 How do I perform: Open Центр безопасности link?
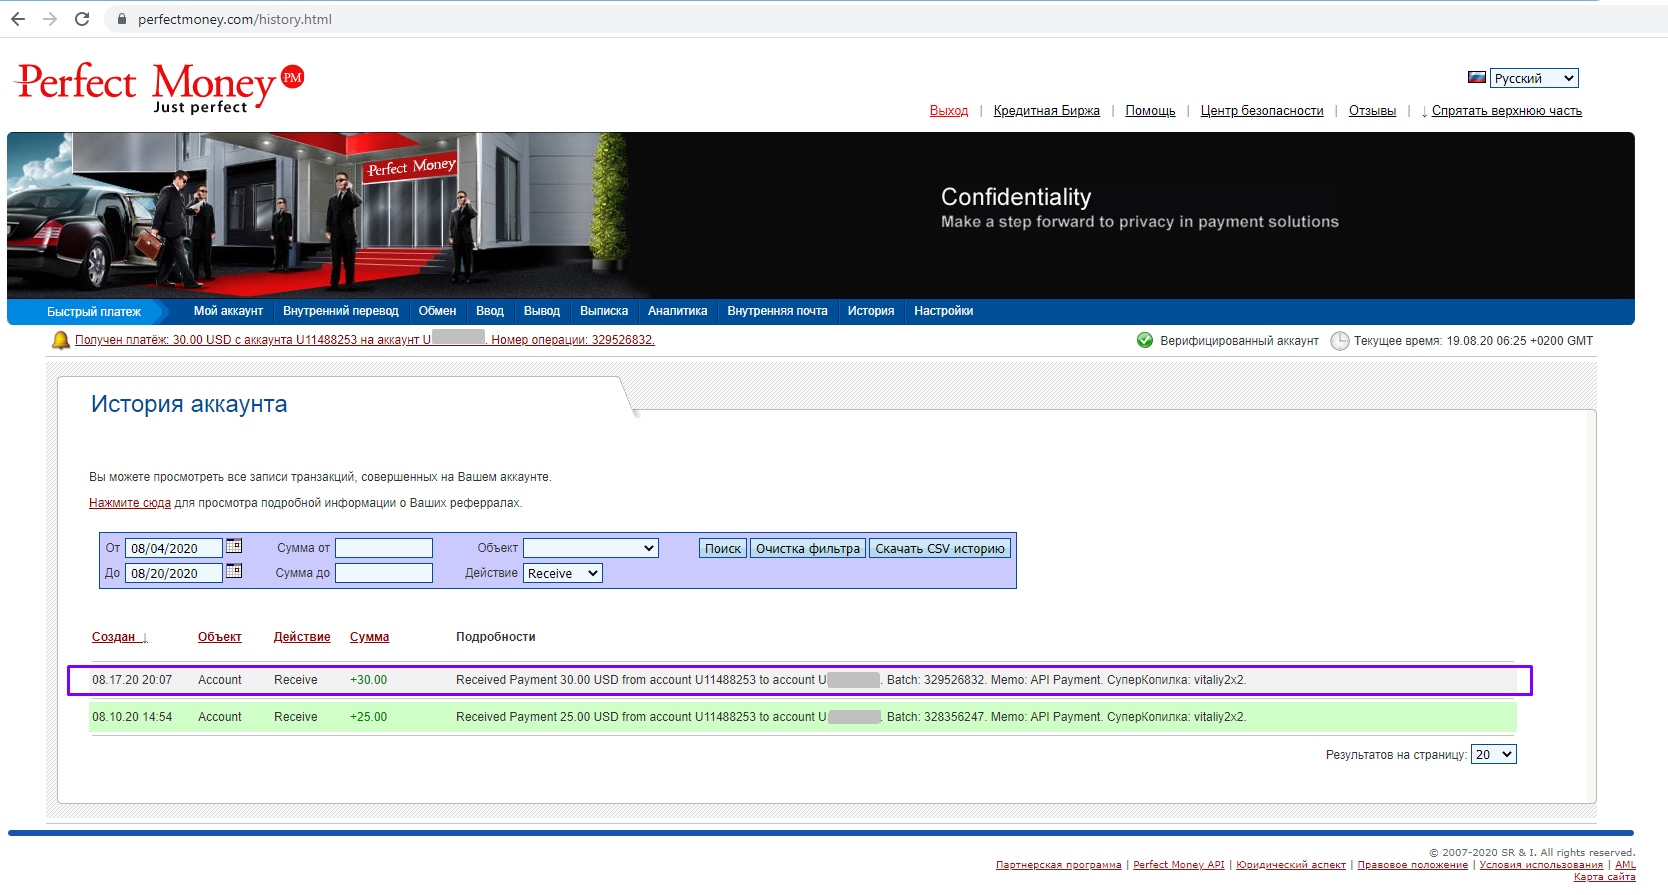point(1262,111)
